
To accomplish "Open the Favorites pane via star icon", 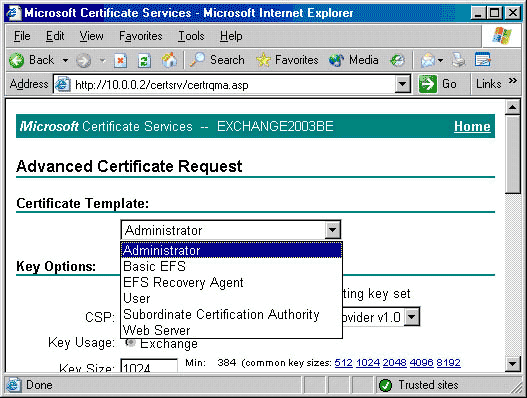I will [x=287, y=60].
